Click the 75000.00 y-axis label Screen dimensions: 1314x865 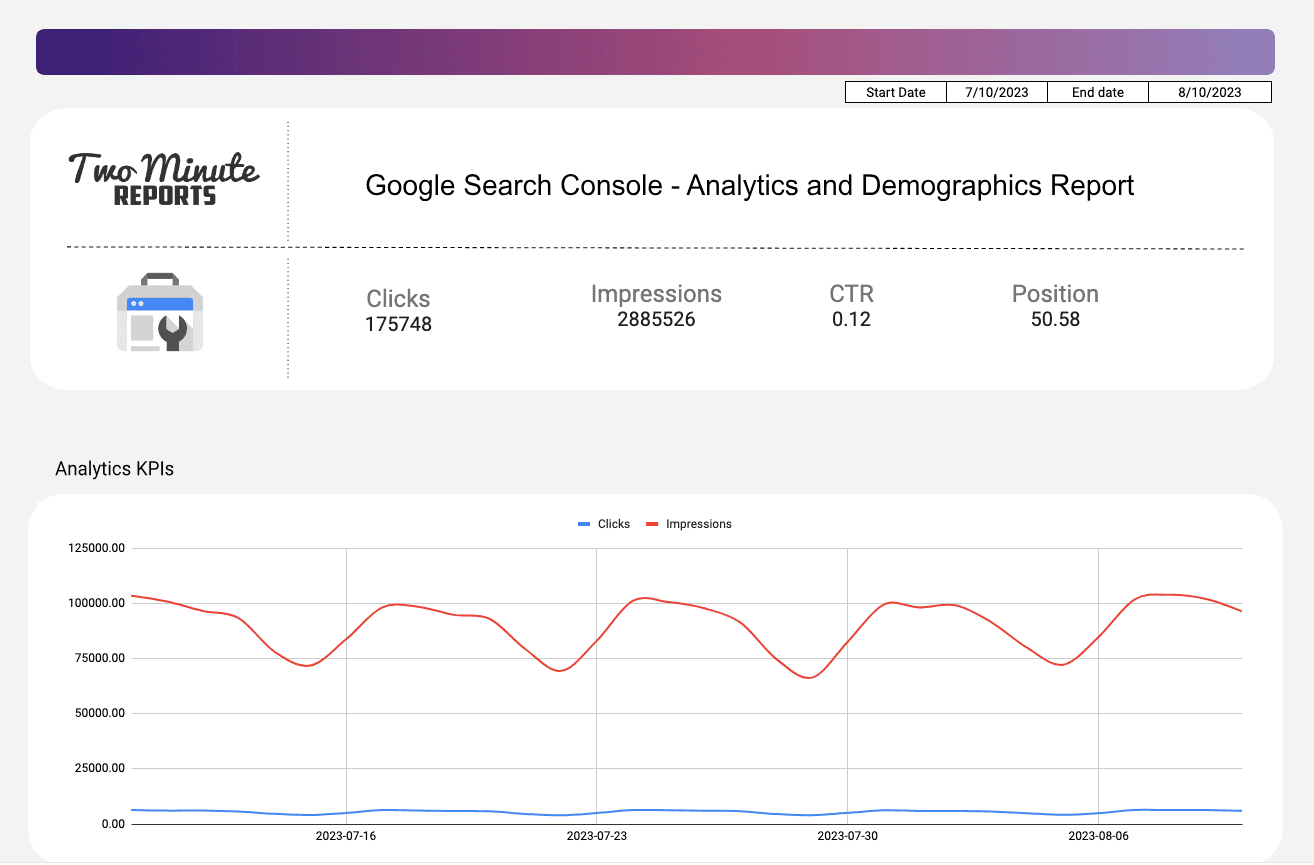point(99,658)
